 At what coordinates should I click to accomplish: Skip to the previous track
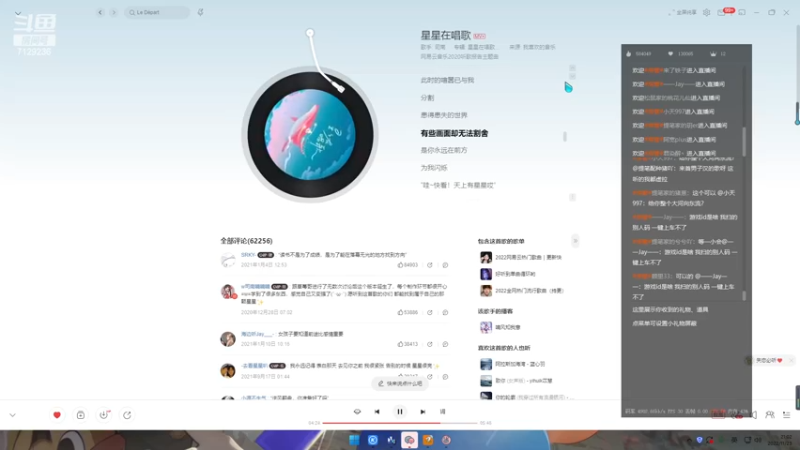click(x=377, y=412)
